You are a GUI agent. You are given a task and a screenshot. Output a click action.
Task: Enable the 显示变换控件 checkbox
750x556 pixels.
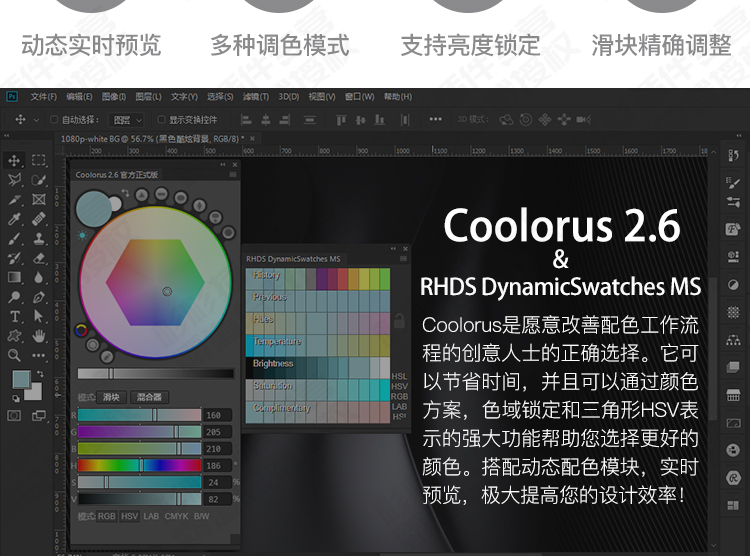(161, 120)
